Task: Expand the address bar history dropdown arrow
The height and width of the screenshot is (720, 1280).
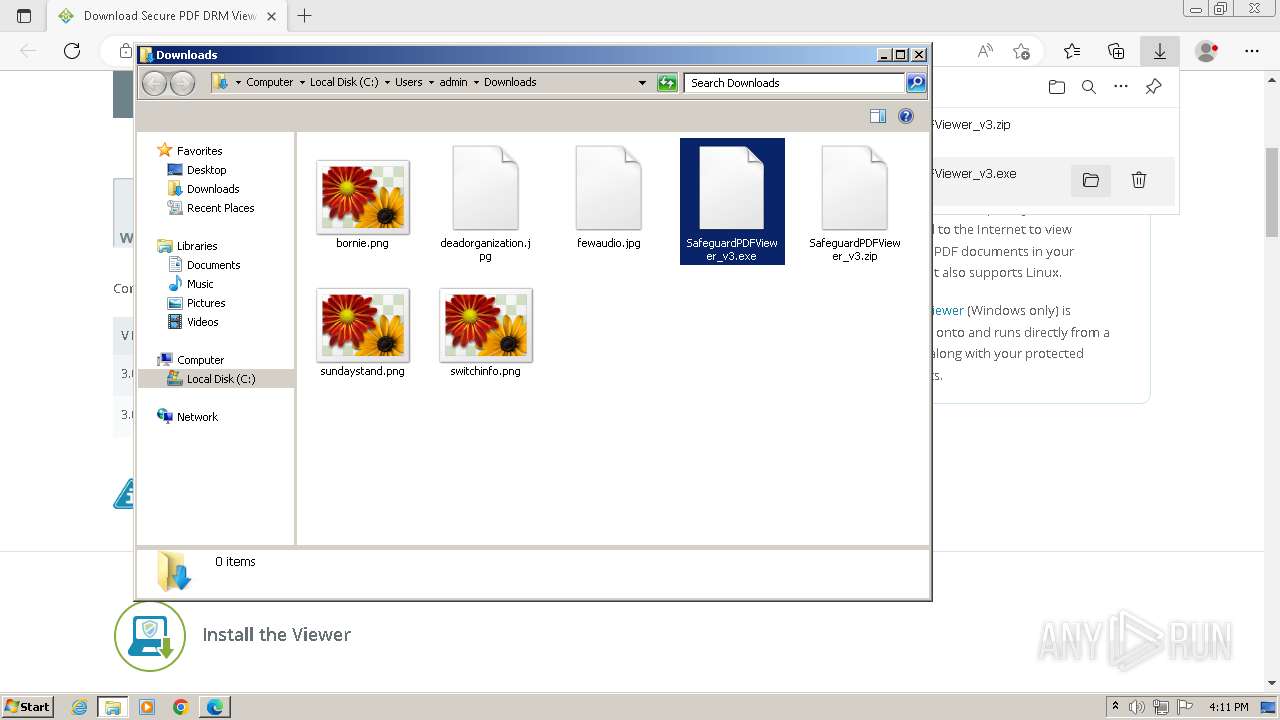Action: 642,83
